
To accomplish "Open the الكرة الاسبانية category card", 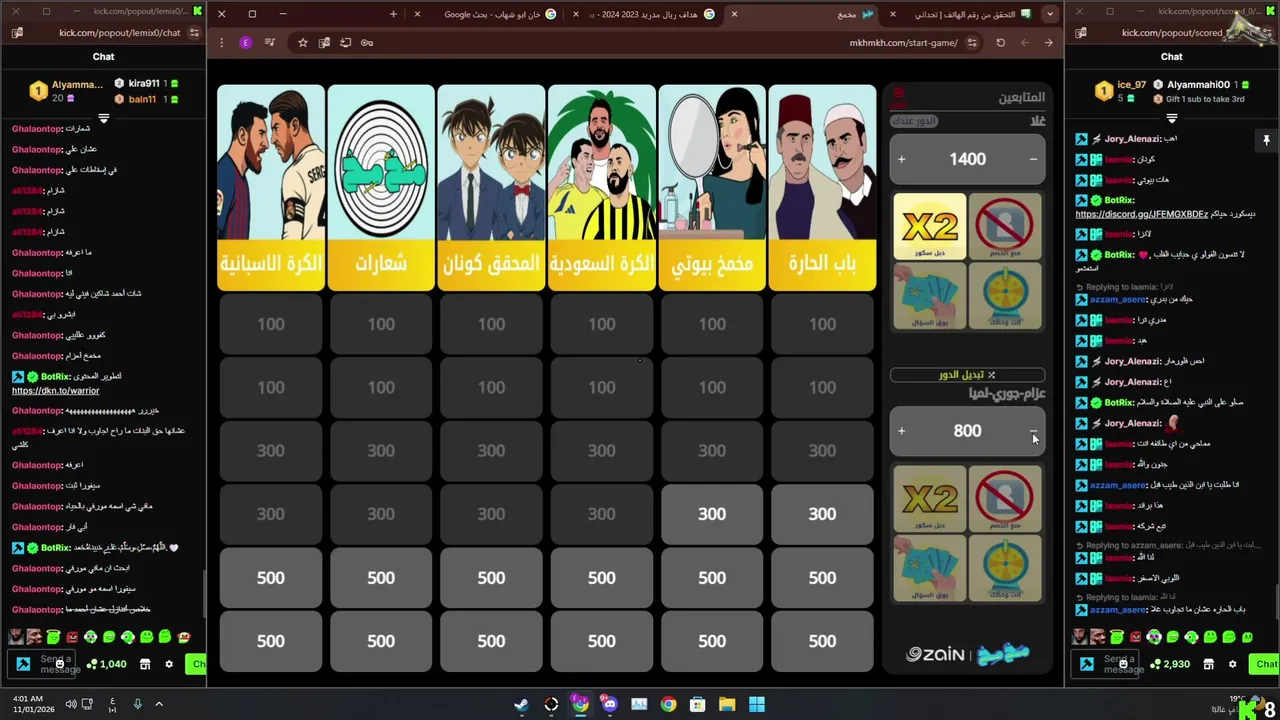I will click(271, 188).
